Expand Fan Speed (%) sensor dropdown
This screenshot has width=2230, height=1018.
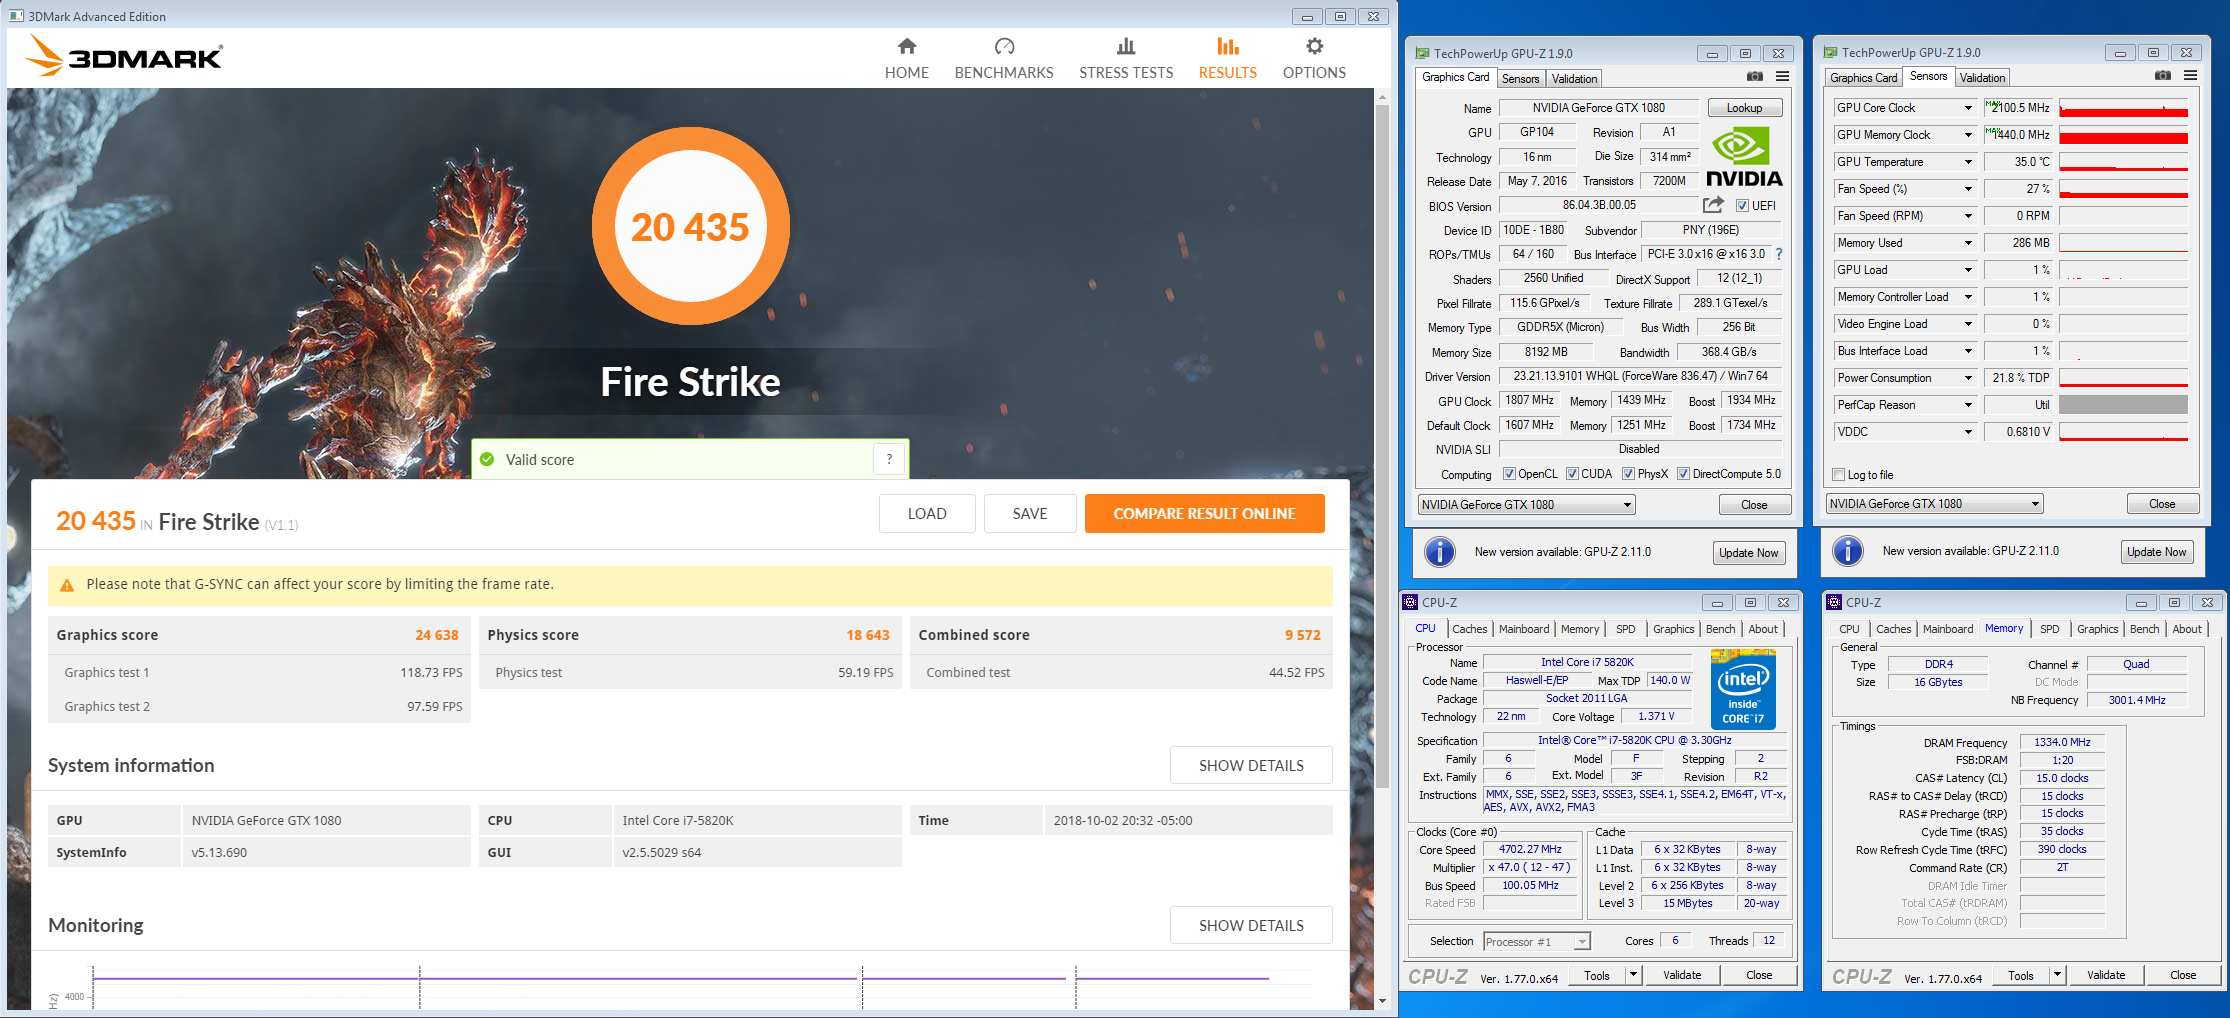1968,189
